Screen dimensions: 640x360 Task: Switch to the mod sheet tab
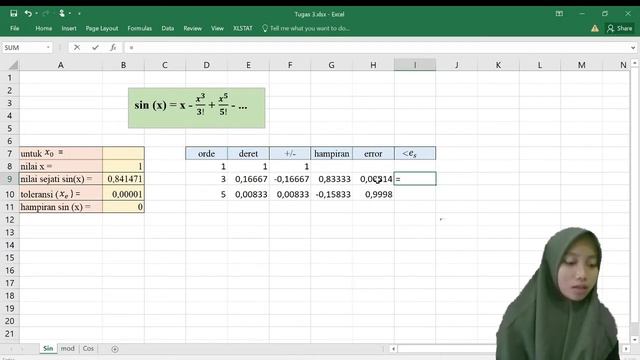click(x=67, y=349)
